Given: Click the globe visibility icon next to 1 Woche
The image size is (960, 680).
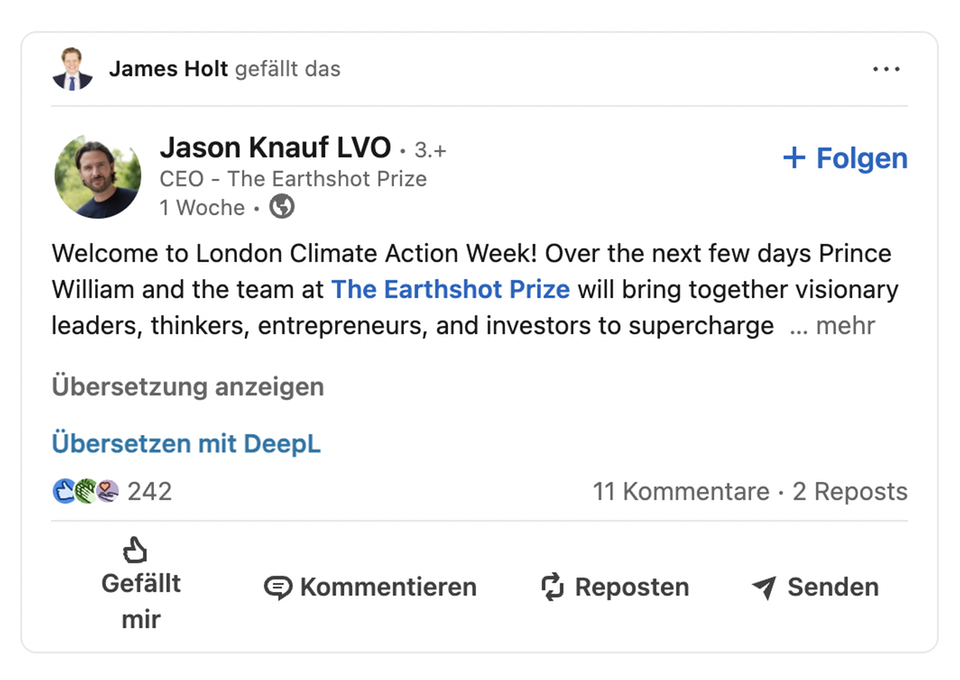Looking at the screenshot, I should pos(281,207).
